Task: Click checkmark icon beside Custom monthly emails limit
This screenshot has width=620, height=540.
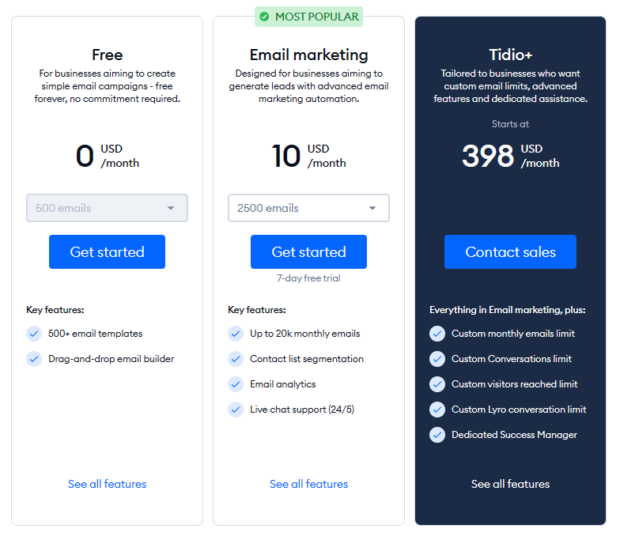Action: pyautogui.click(x=437, y=334)
